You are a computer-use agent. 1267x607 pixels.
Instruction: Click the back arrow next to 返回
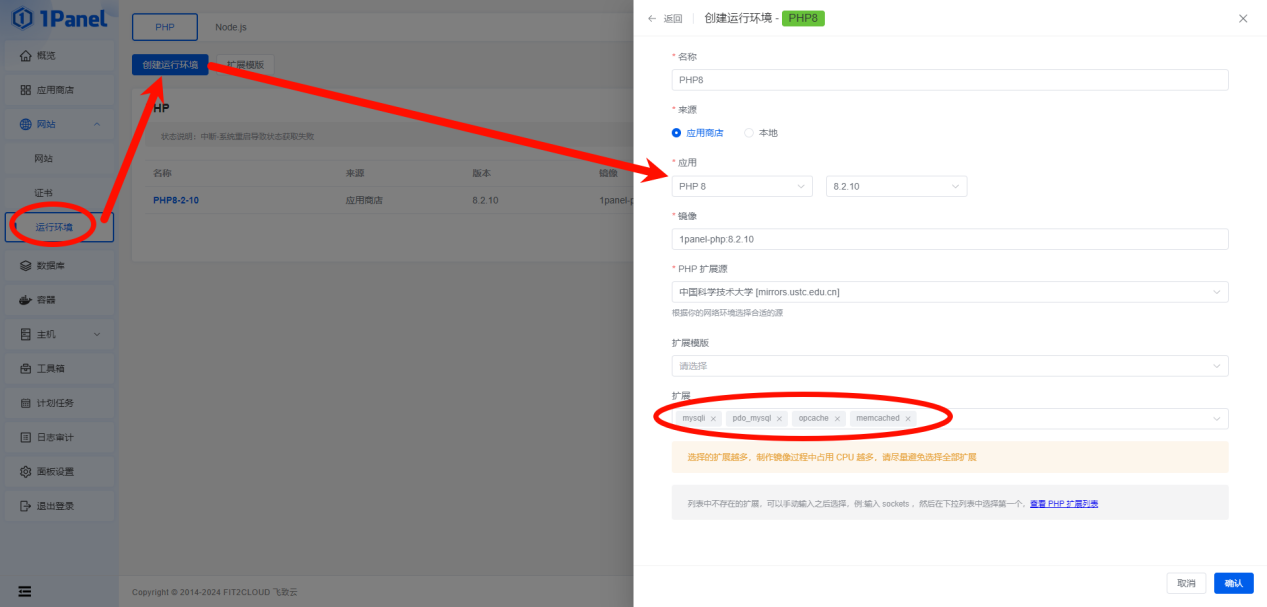tap(652, 18)
